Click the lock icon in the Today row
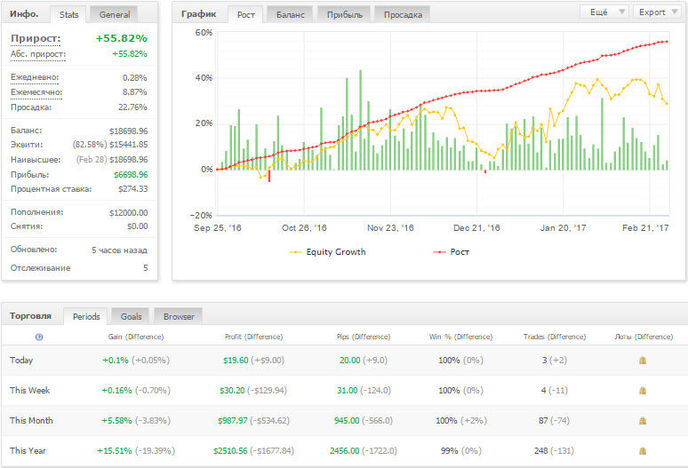 point(642,361)
